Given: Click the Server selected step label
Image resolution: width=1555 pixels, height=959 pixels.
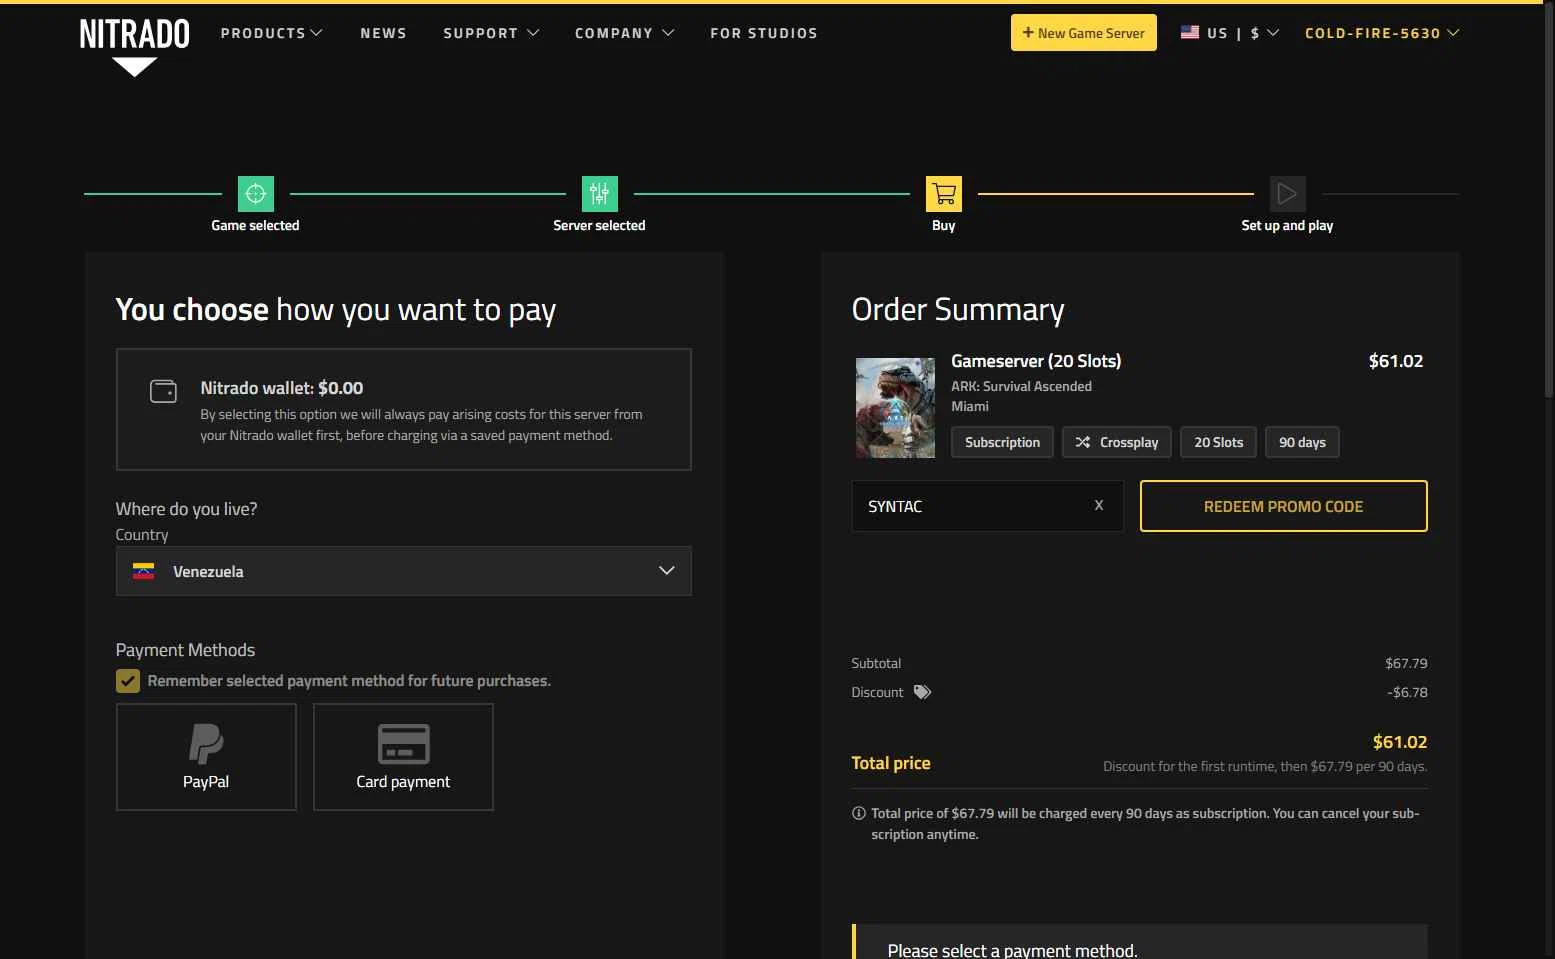Looking at the screenshot, I should (599, 225).
